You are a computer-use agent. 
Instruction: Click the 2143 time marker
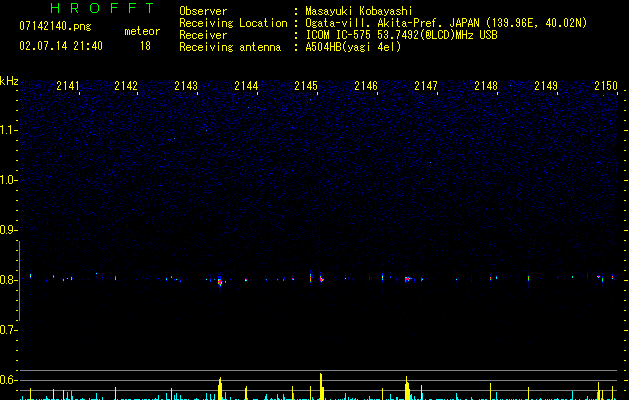pyautogui.click(x=186, y=86)
